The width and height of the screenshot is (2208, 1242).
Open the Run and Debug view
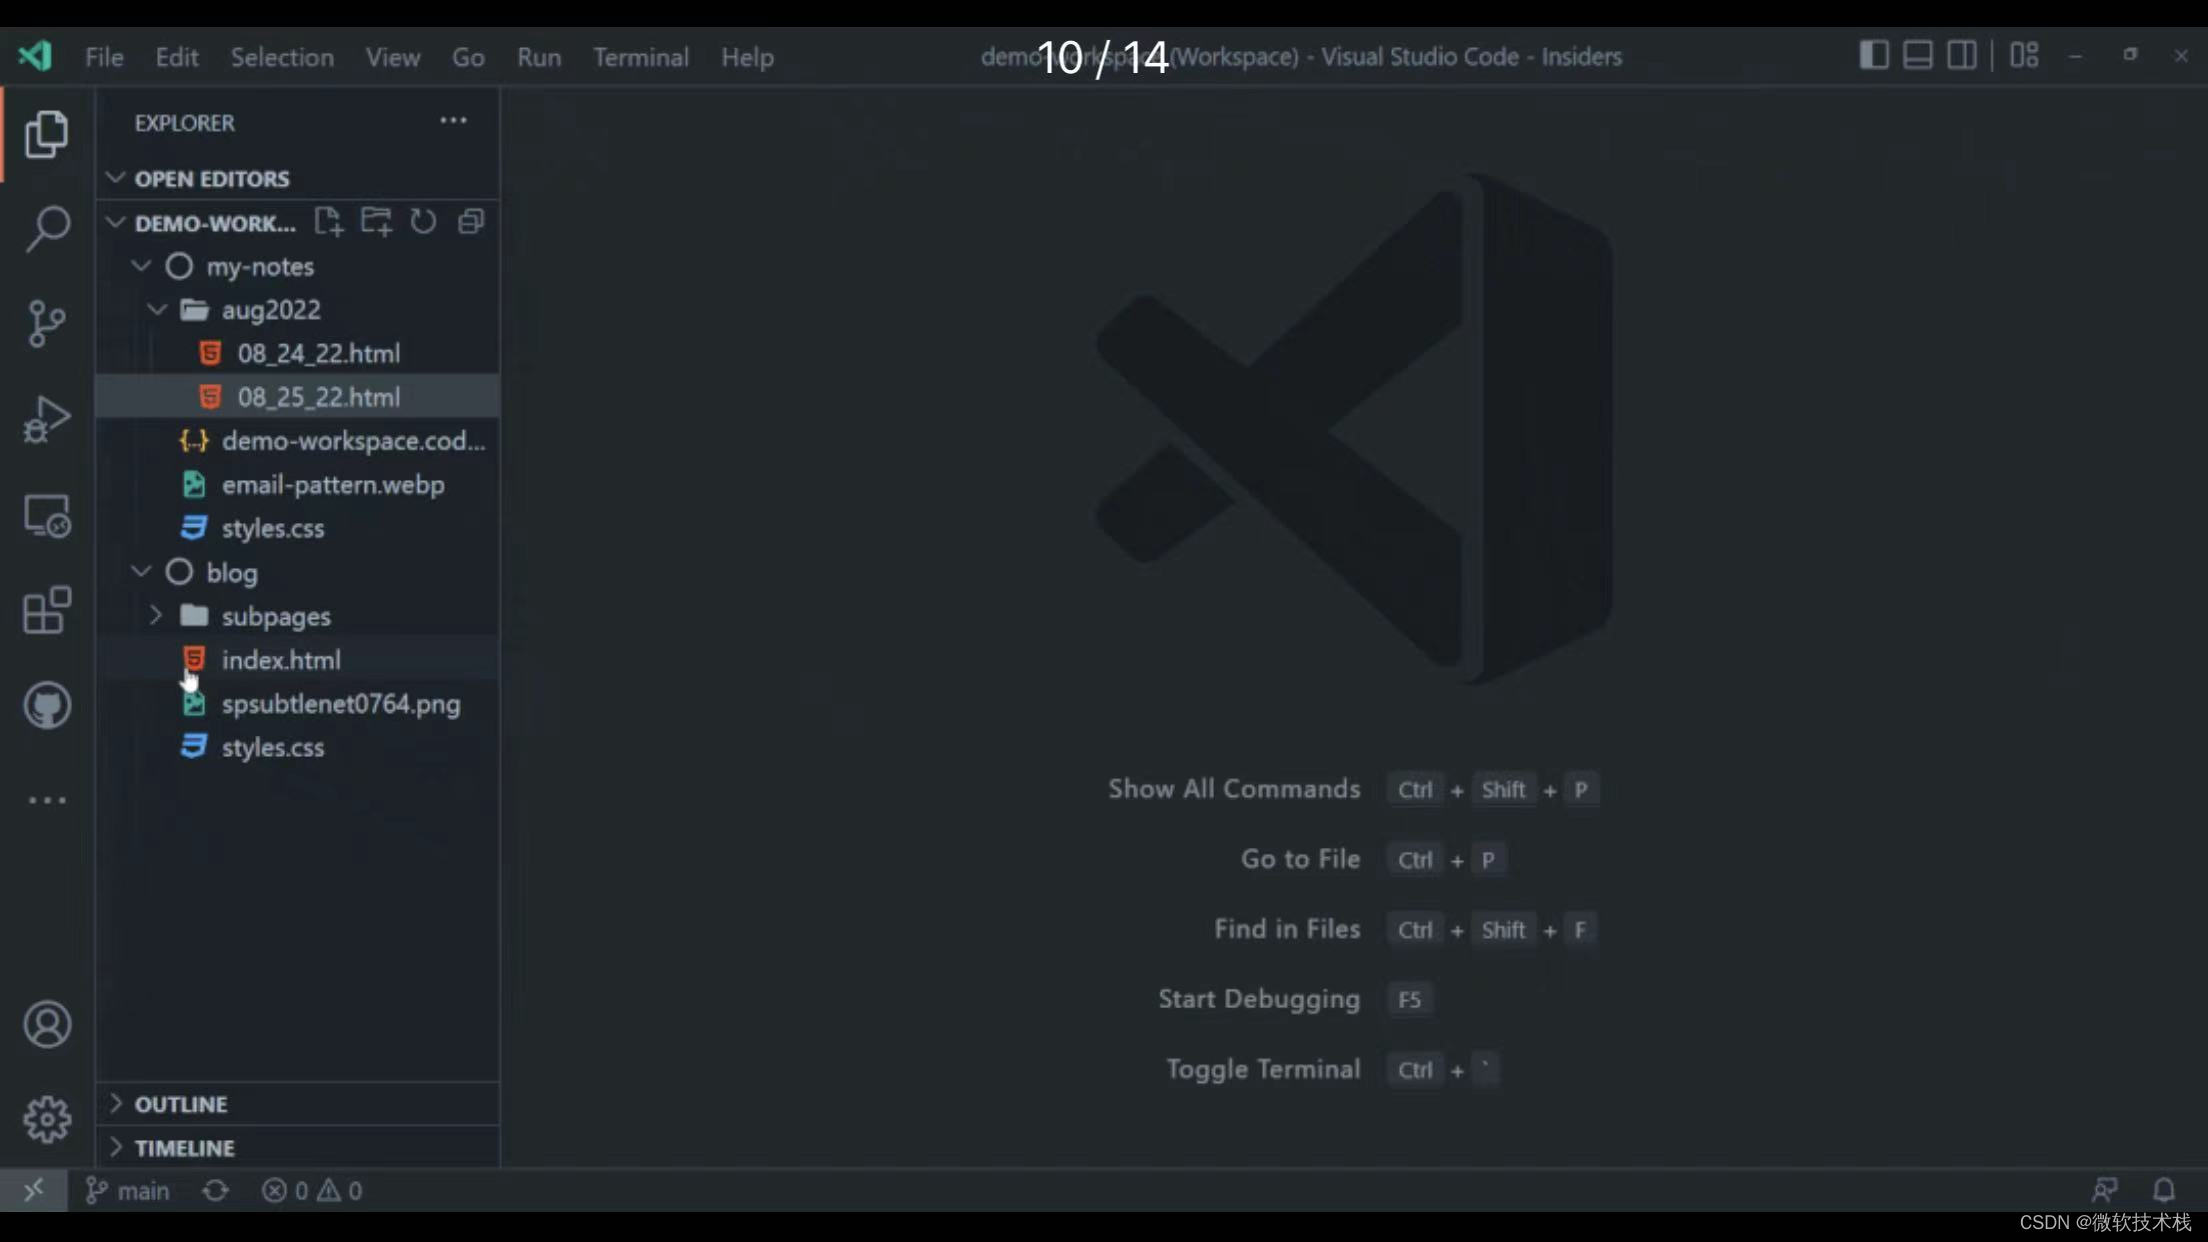[x=47, y=419]
